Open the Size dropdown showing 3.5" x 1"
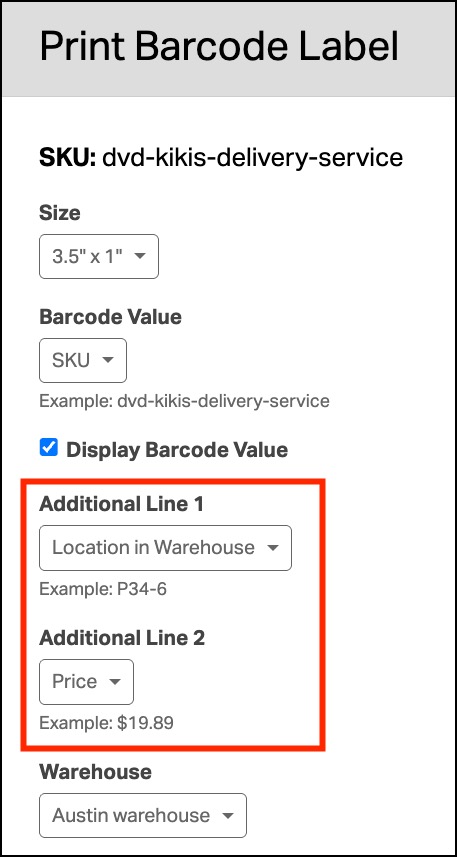 click(x=99, y=256)
